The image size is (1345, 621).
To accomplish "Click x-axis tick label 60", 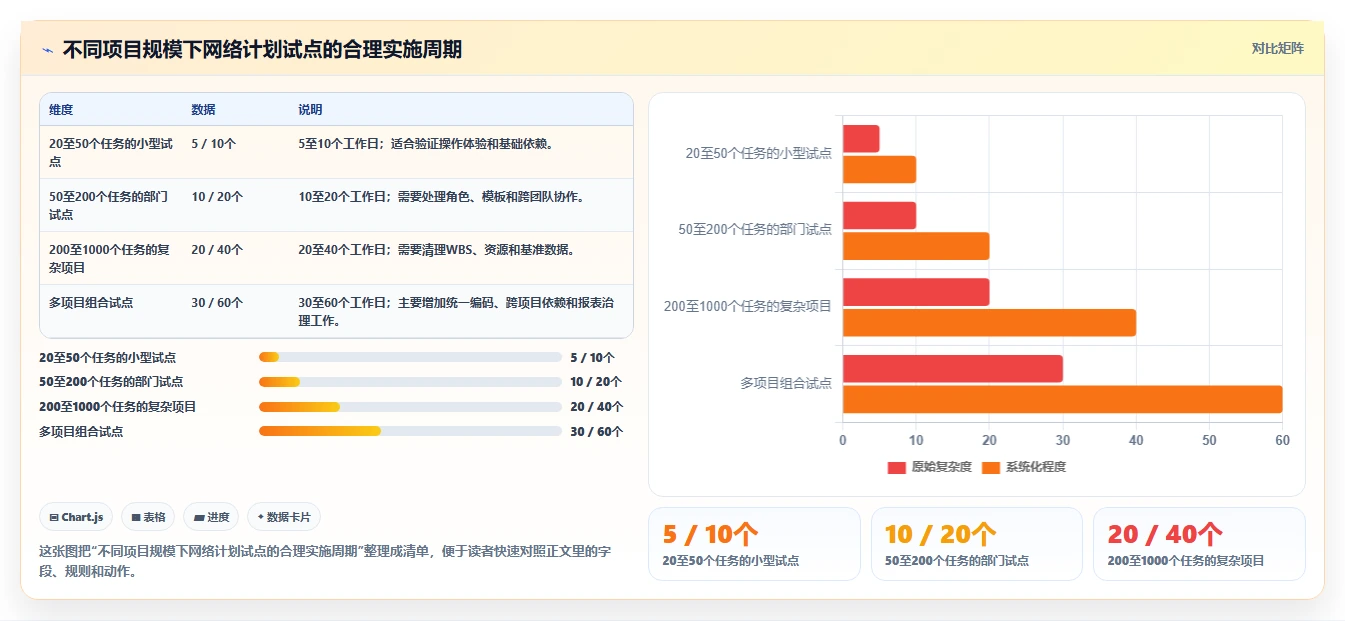I will [x=1283, y=440].
